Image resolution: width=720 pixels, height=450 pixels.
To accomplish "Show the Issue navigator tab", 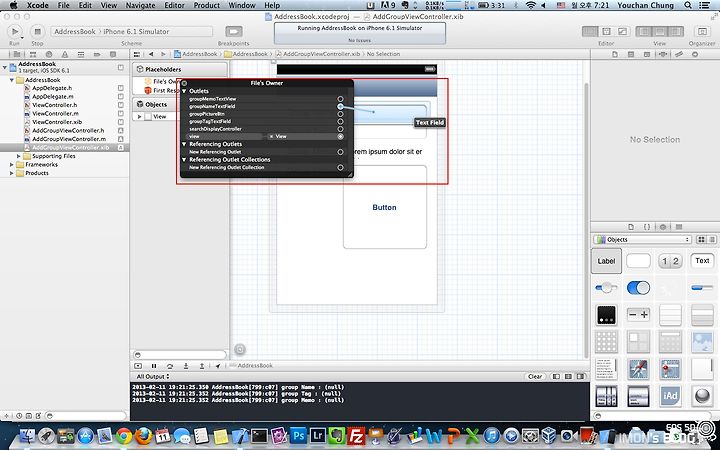I will point(65,54).
